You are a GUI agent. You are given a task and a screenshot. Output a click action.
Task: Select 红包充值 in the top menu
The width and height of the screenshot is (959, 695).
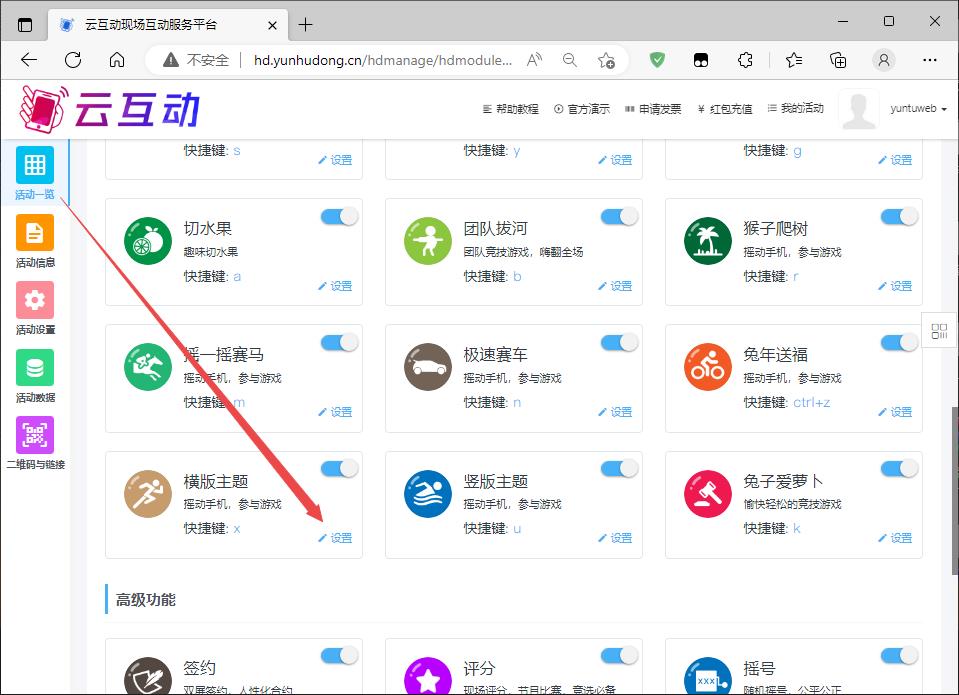point(725,109)
